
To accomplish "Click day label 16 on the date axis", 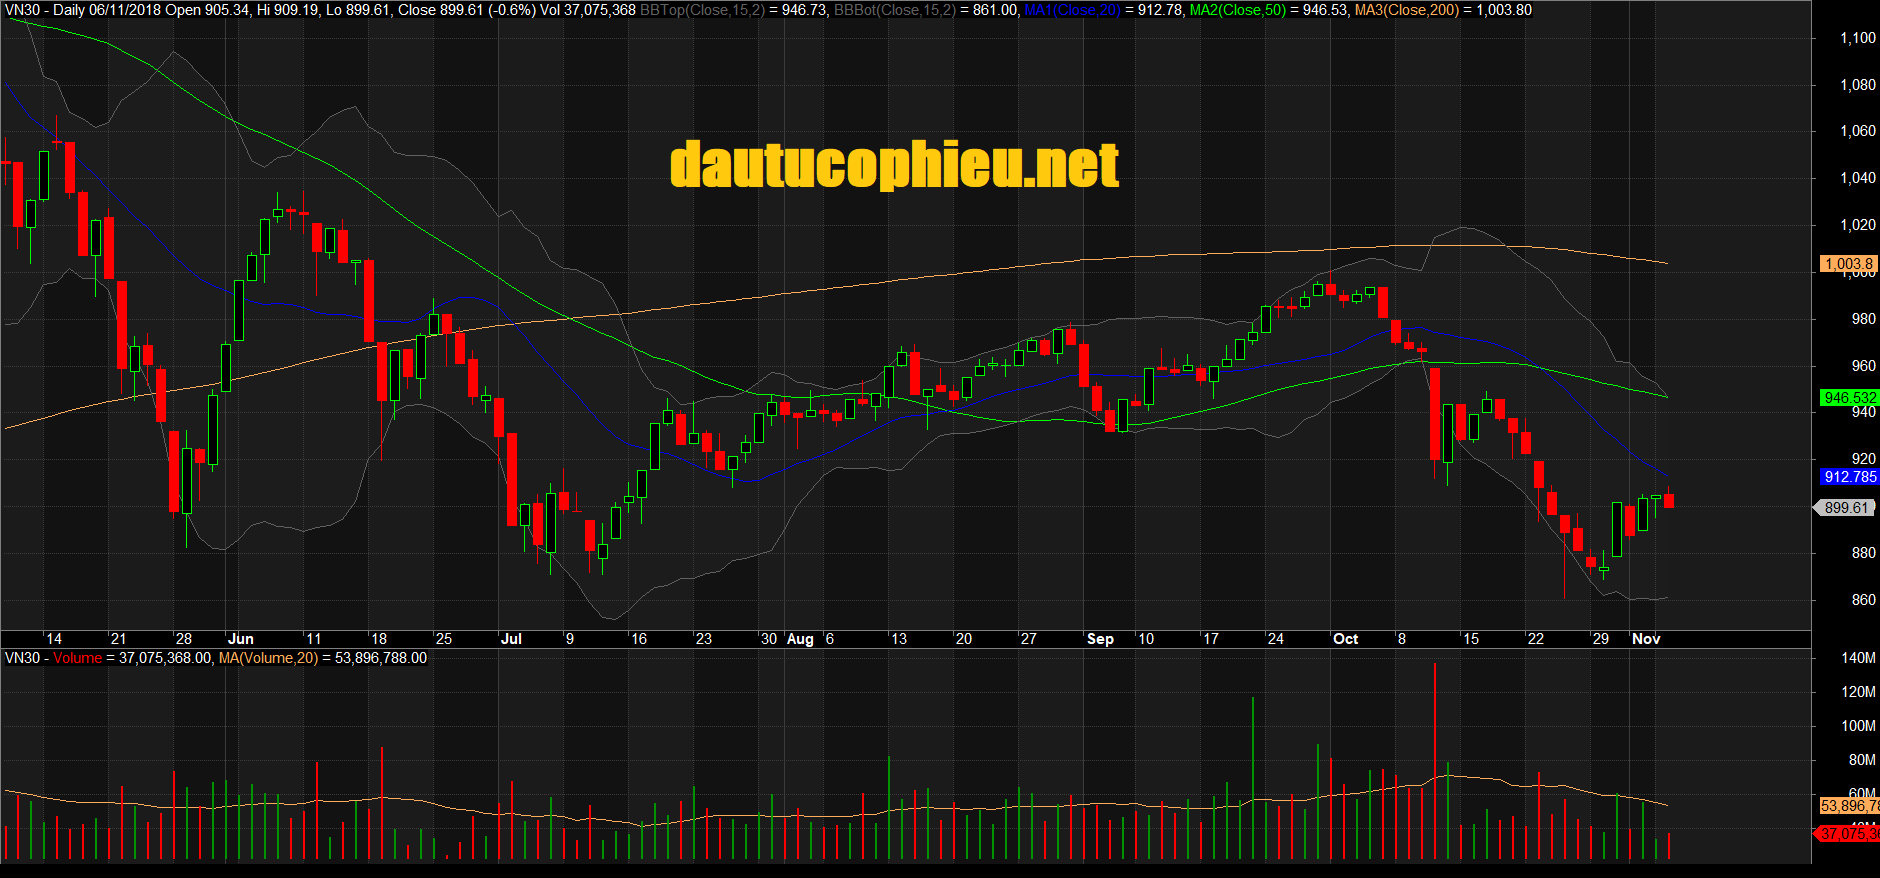I will point(638,639).
